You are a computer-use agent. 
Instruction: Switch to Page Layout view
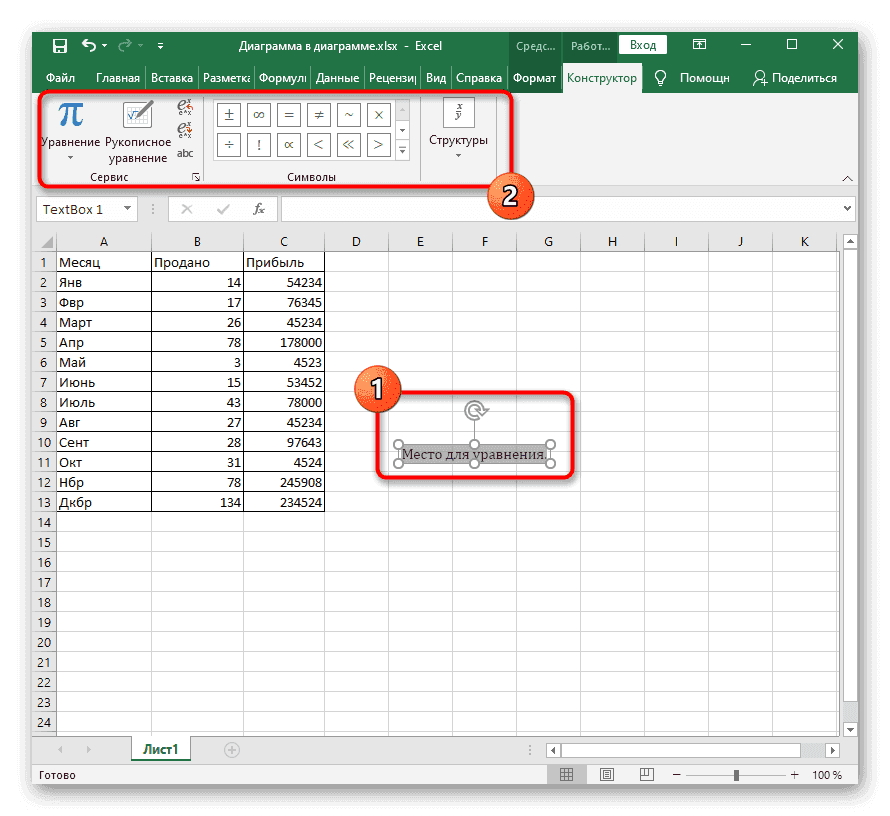pyautogui.click(x=606, y=775)
